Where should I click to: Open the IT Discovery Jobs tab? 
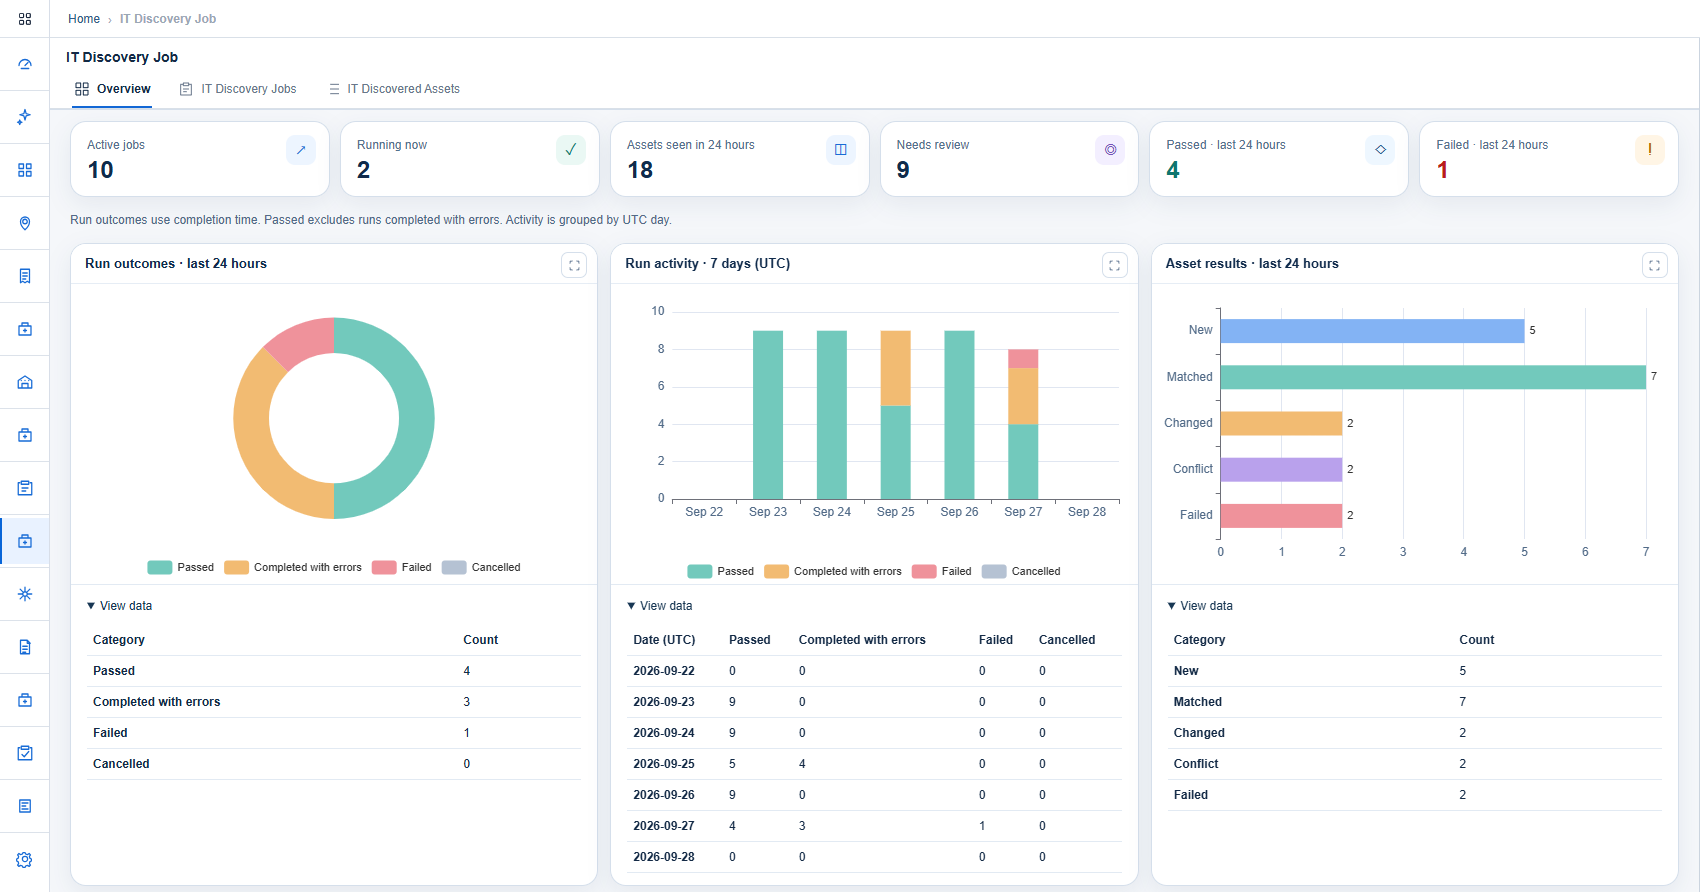point(238,89)
